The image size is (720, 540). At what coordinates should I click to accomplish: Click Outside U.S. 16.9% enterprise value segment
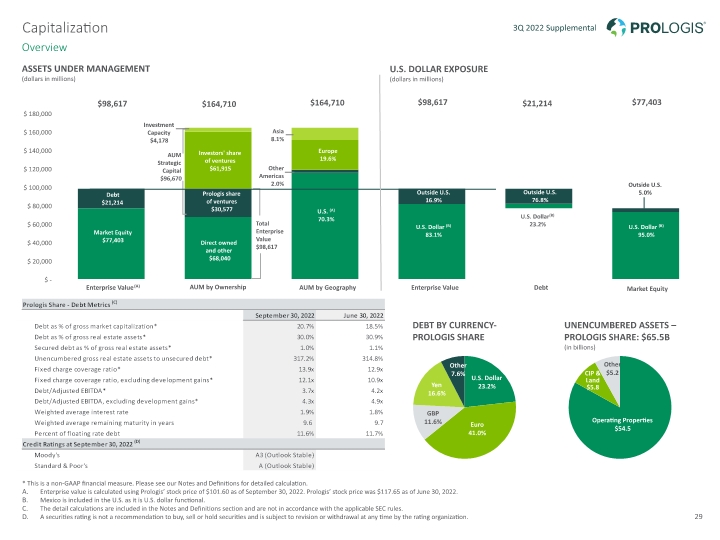point(432,197)
